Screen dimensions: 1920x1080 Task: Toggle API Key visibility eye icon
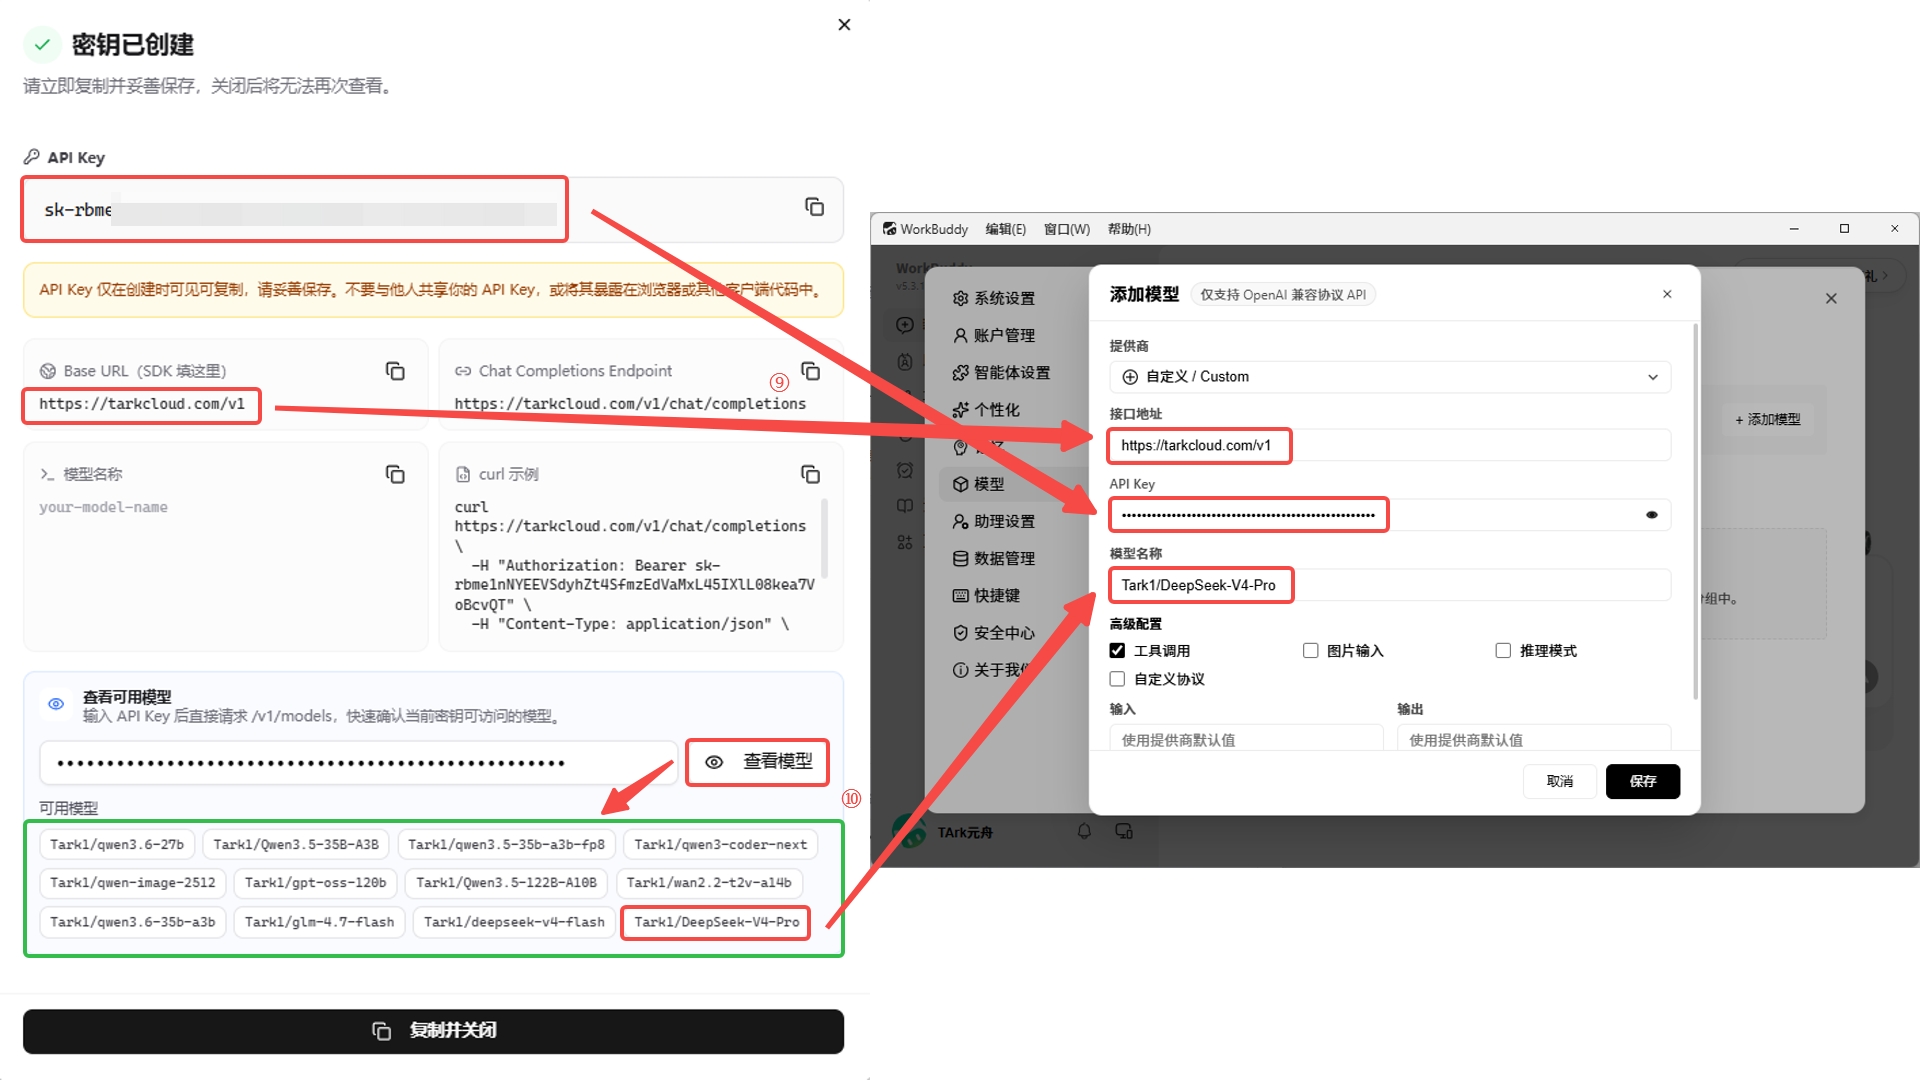click(1651, 515)
